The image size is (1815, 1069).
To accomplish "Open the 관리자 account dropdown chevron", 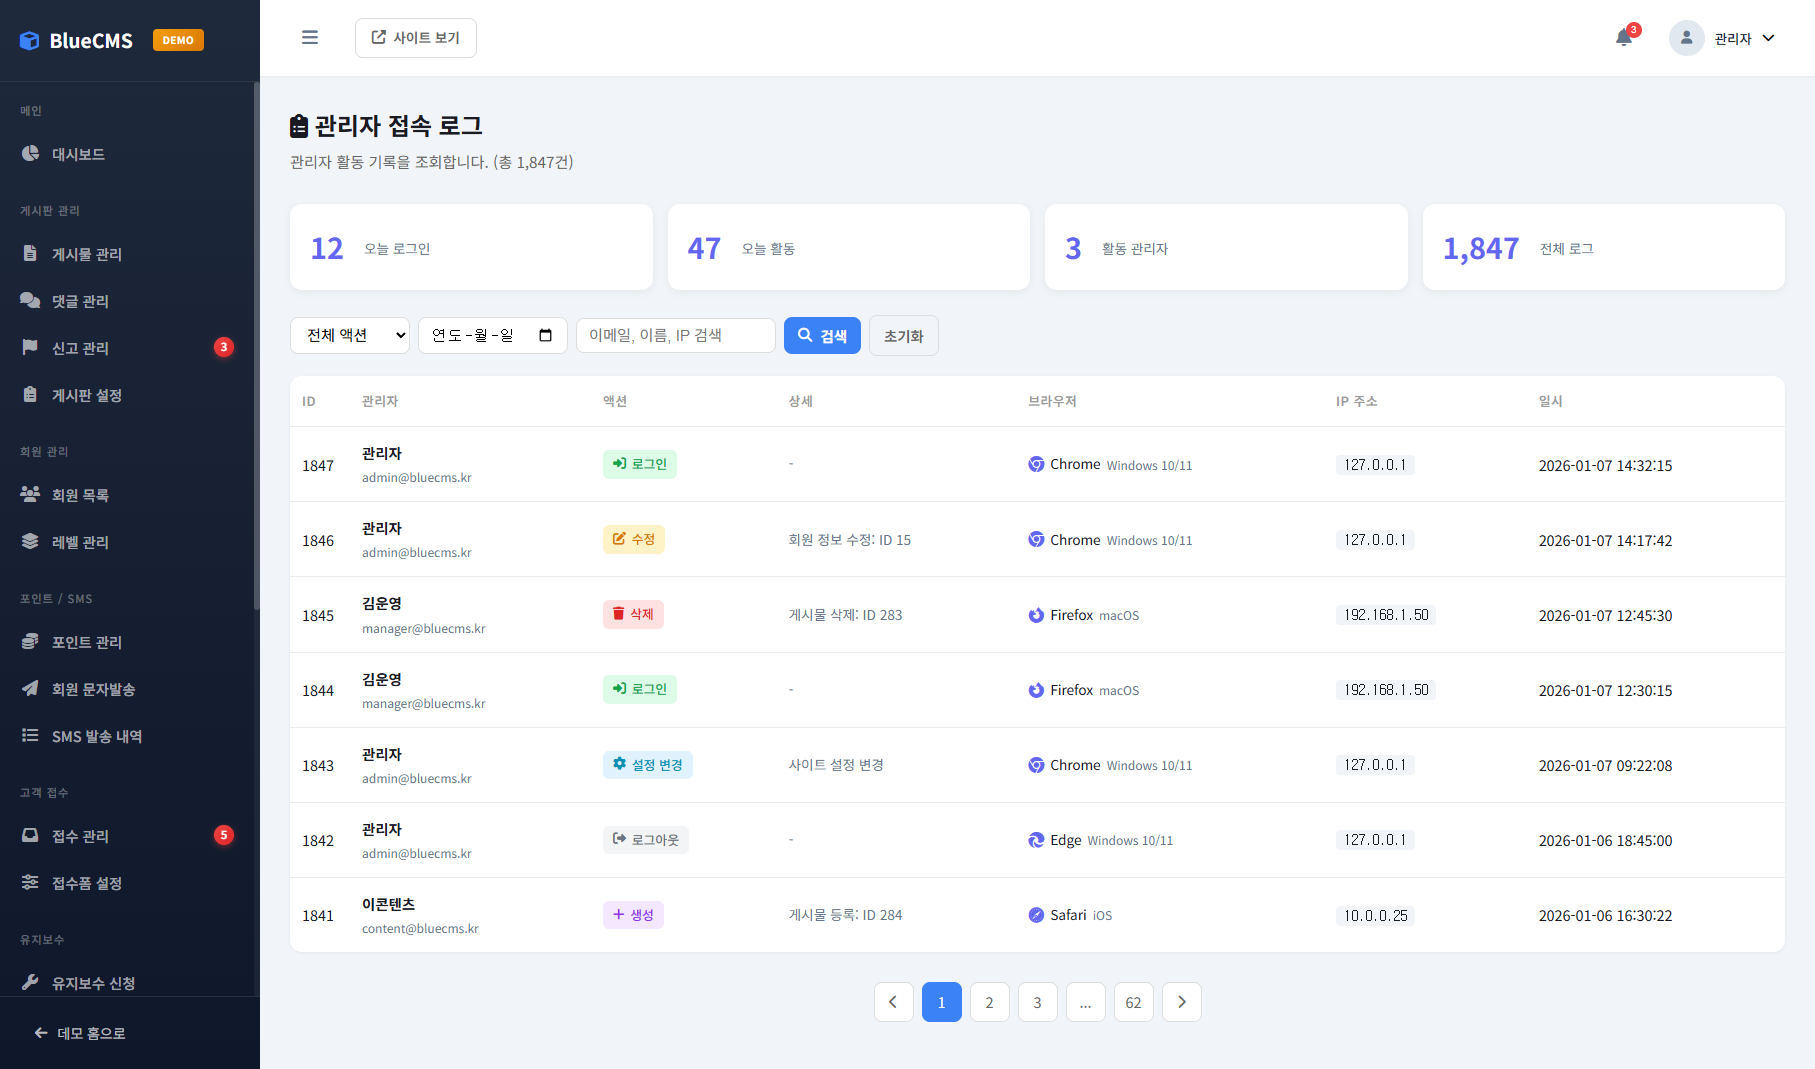I will click(x=1768, y=38).
